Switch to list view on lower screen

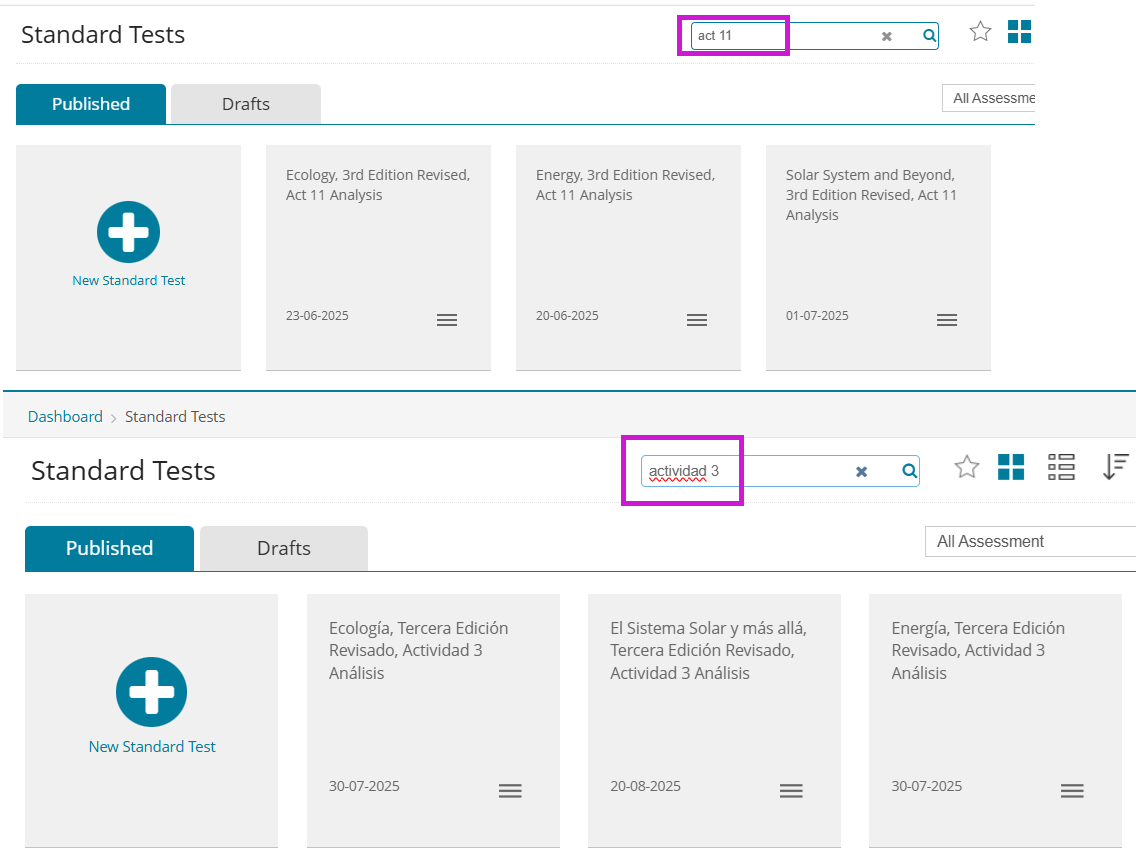point(1061,466)
